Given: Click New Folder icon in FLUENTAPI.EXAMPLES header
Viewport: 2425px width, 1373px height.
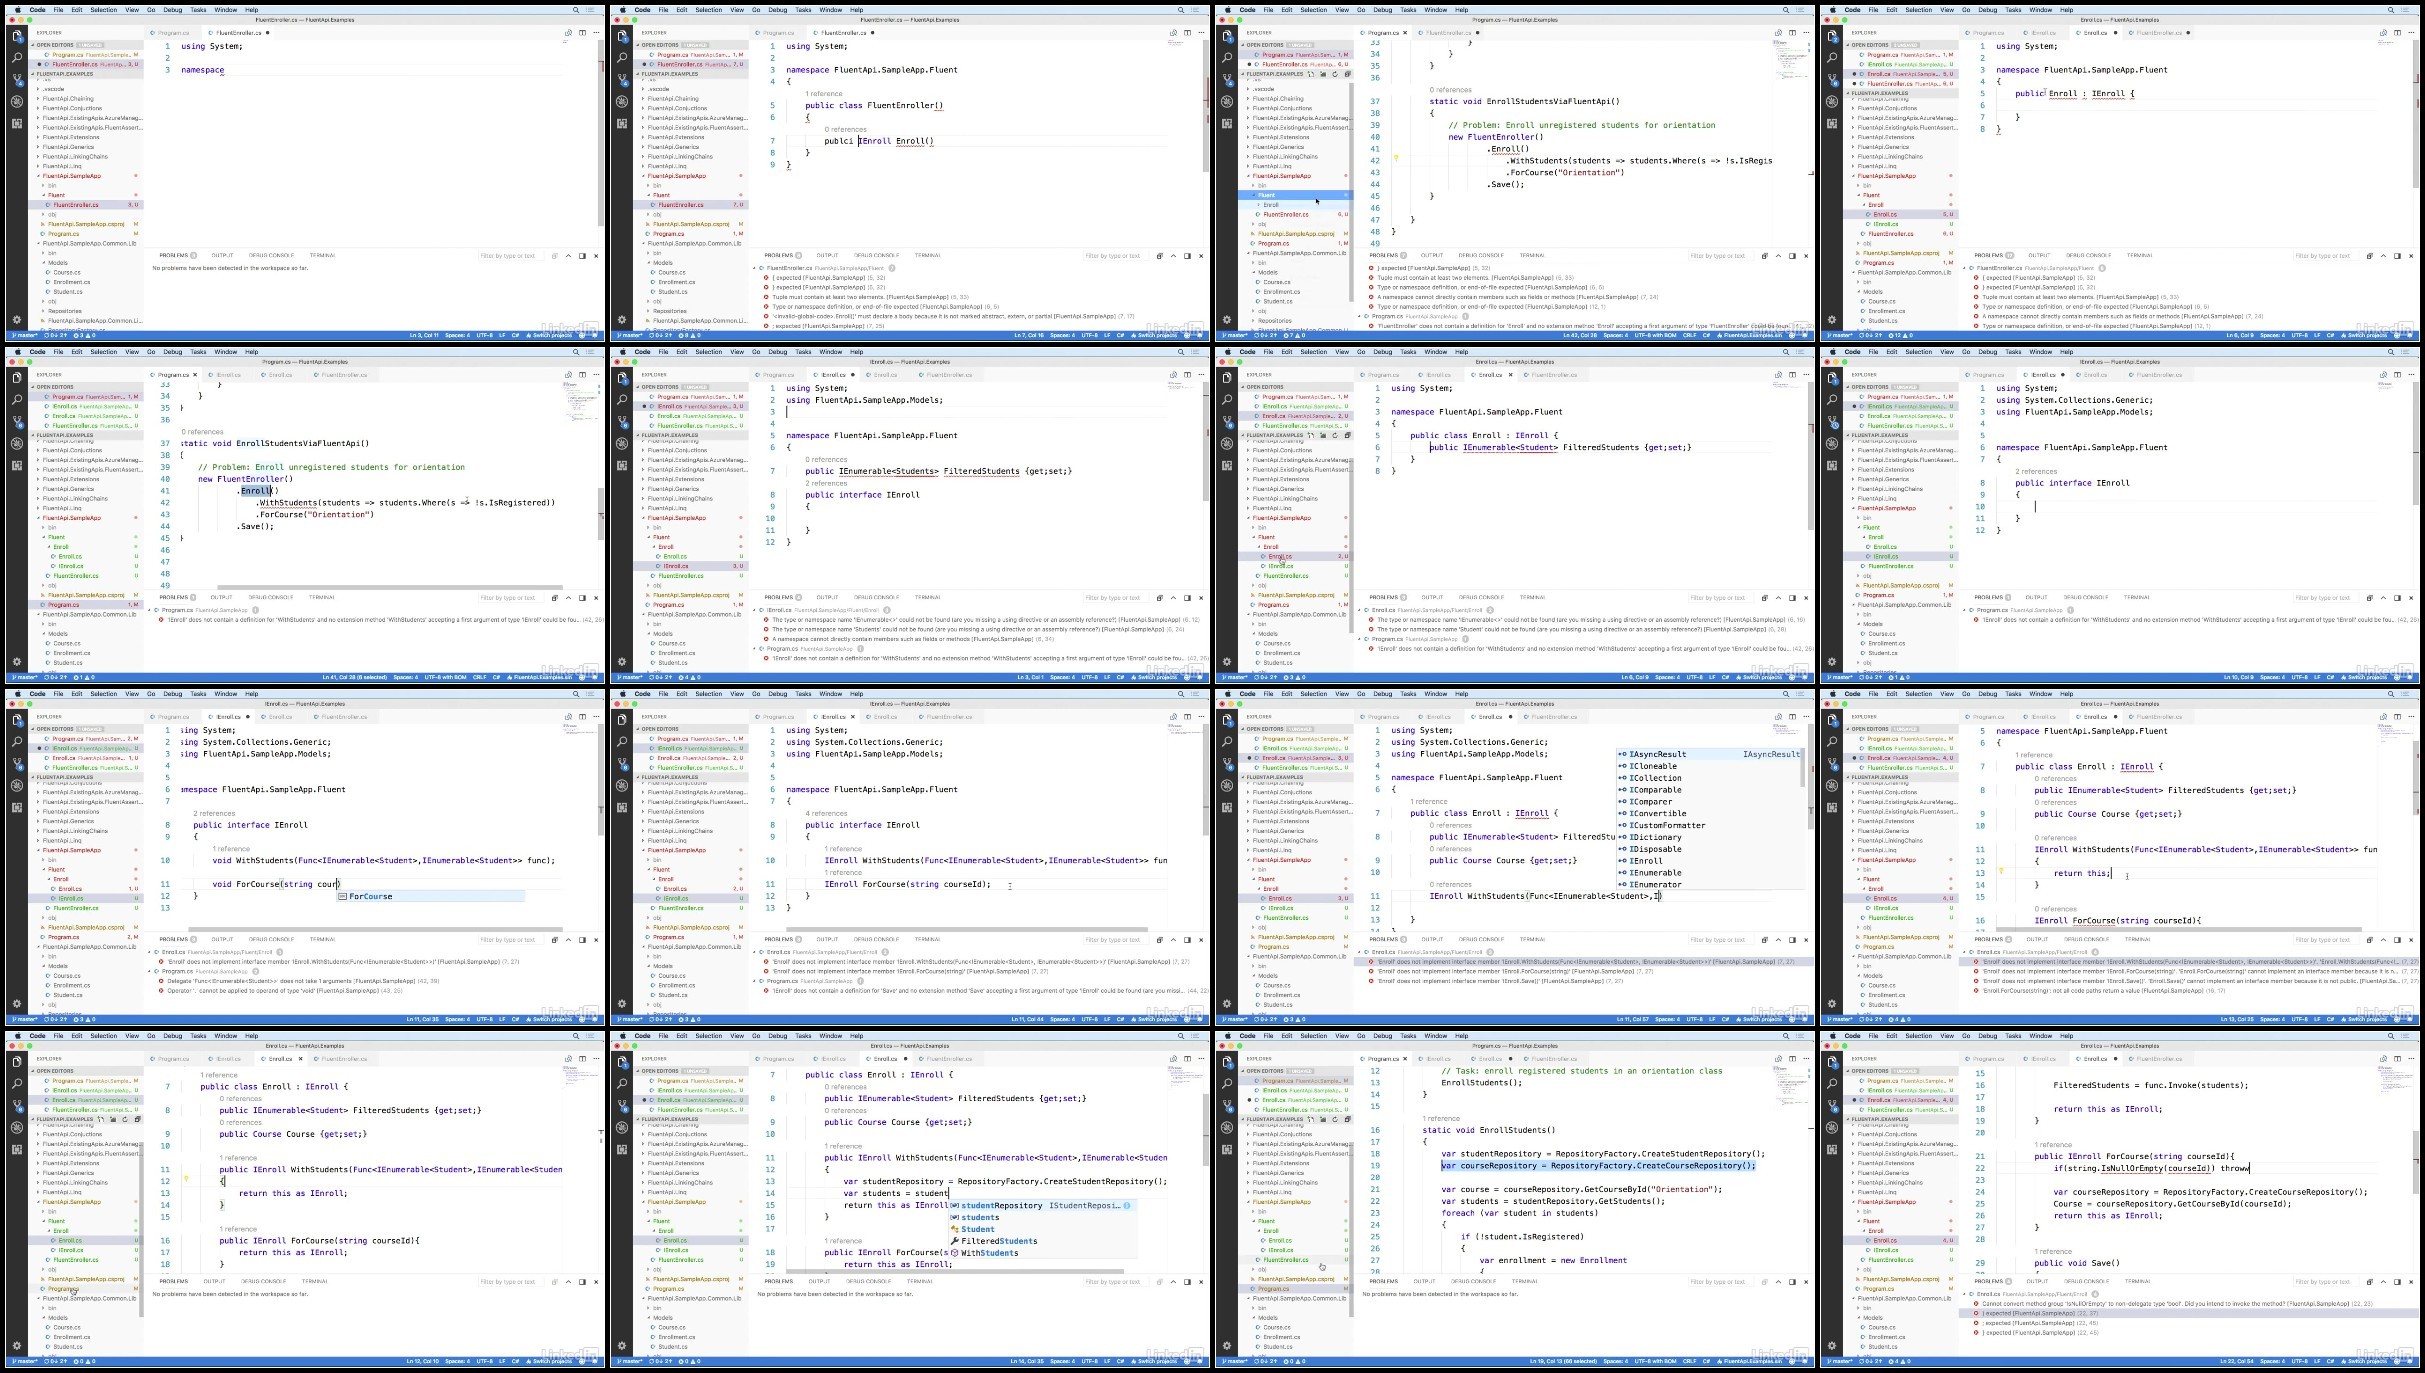Looking at the screenshot, I should coord(1323,74).
